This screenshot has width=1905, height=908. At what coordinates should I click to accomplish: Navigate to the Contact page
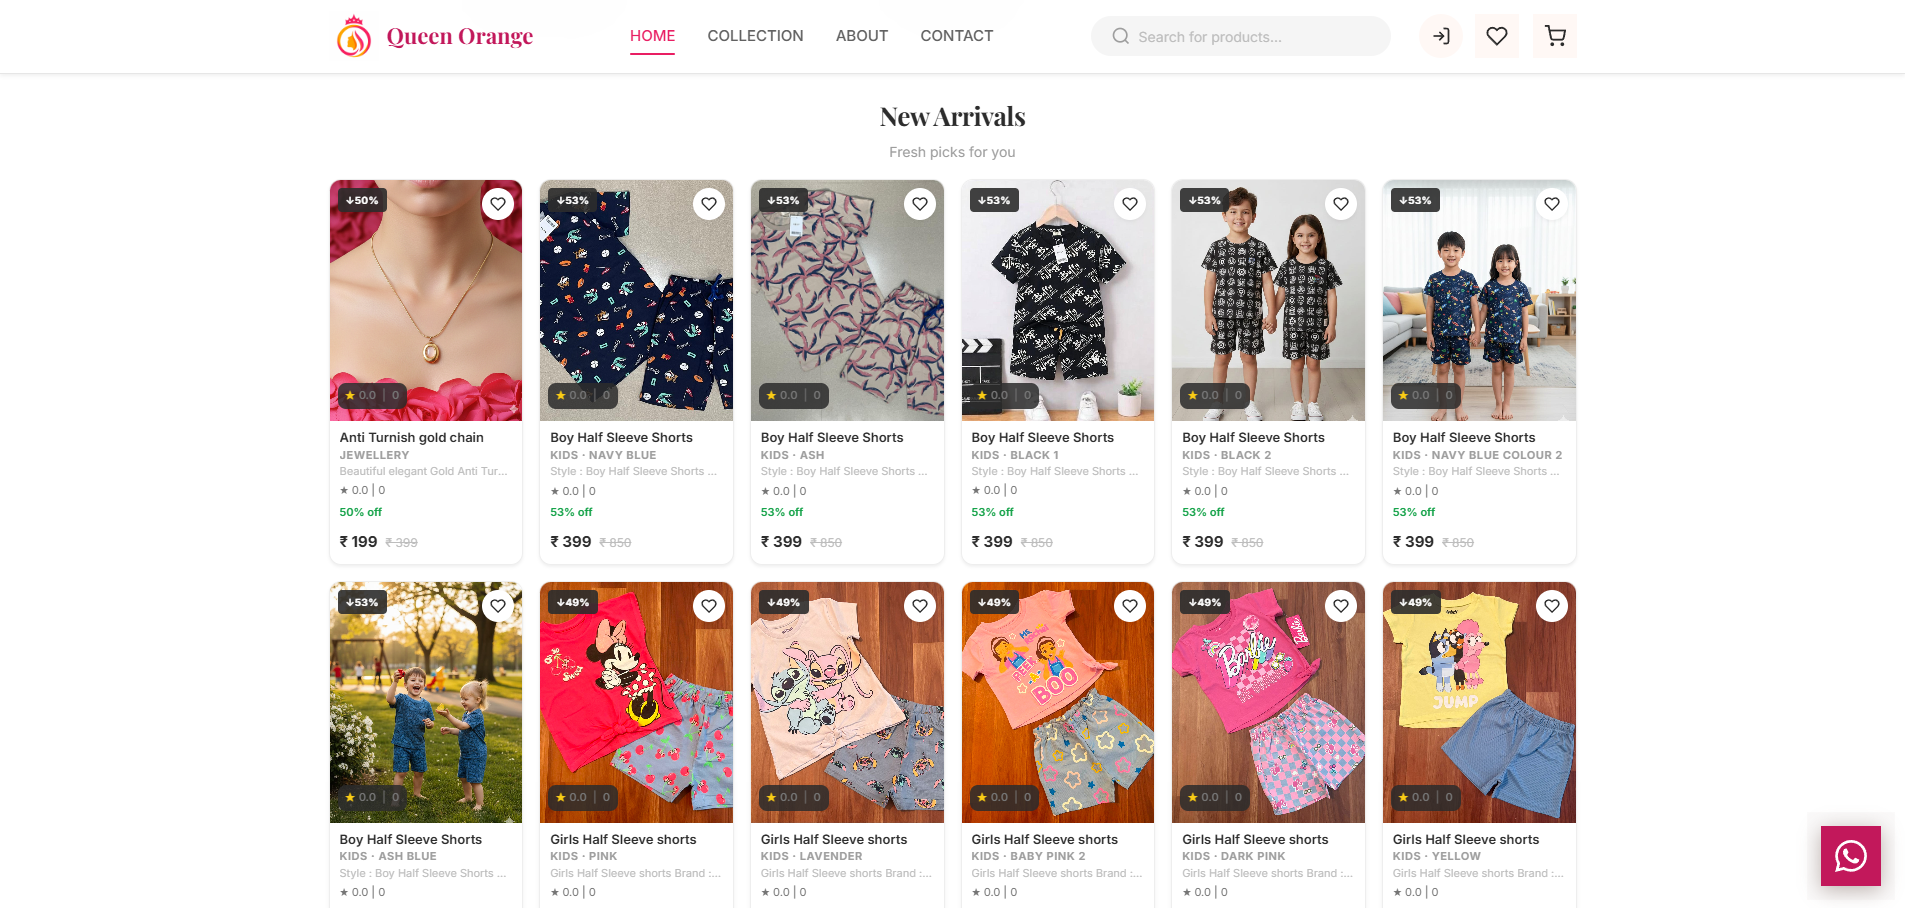[957, 36]
